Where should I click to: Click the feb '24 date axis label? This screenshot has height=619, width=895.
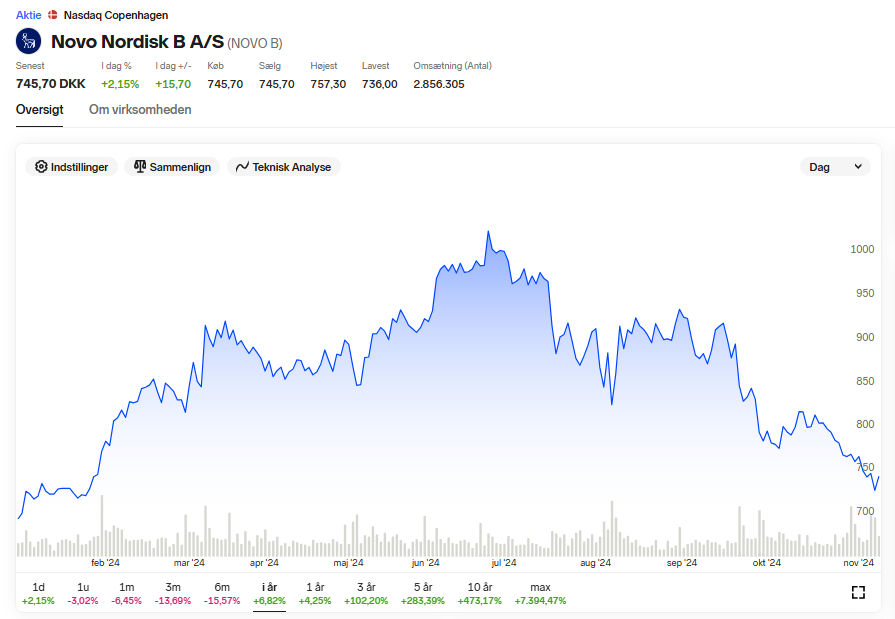coord(106,563)
